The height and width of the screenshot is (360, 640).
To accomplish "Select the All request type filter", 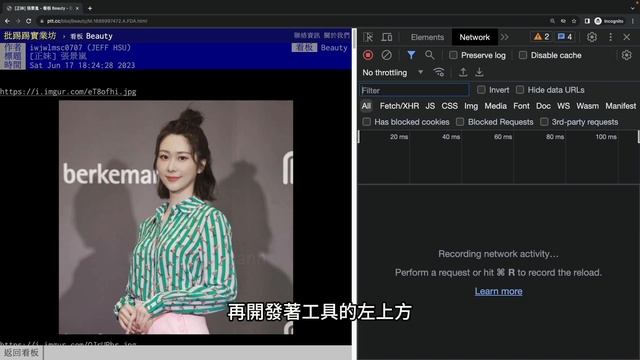I will [366, 106].
